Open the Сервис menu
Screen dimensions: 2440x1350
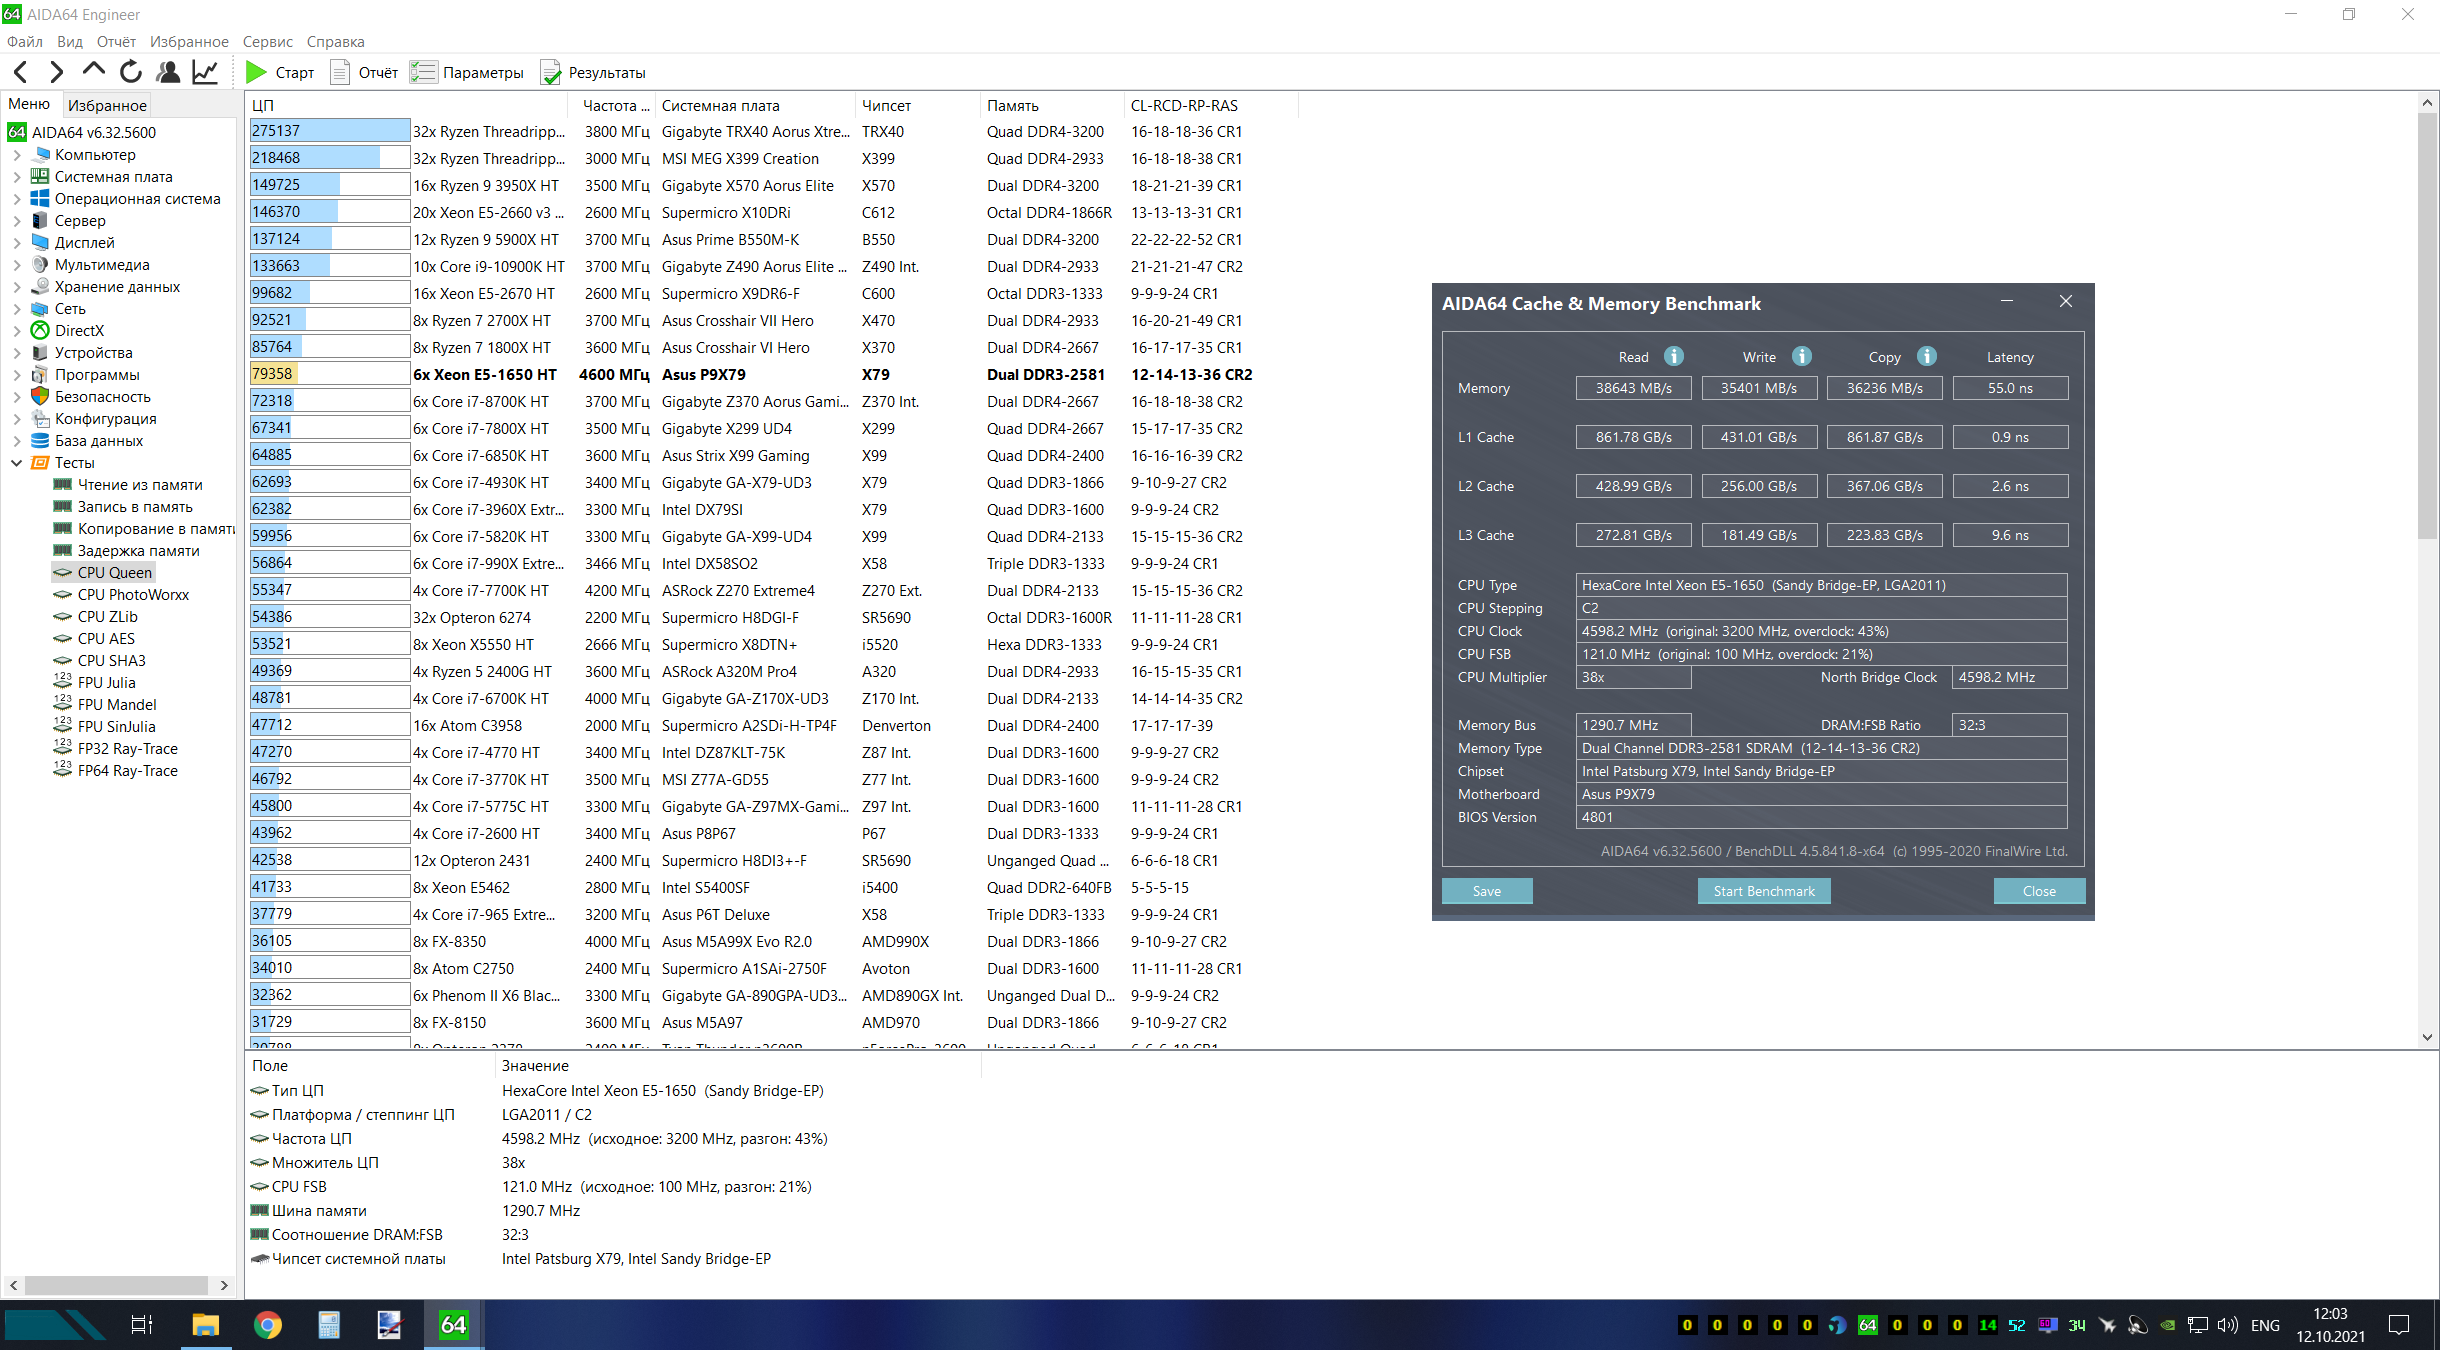click(x=267, y=42)
